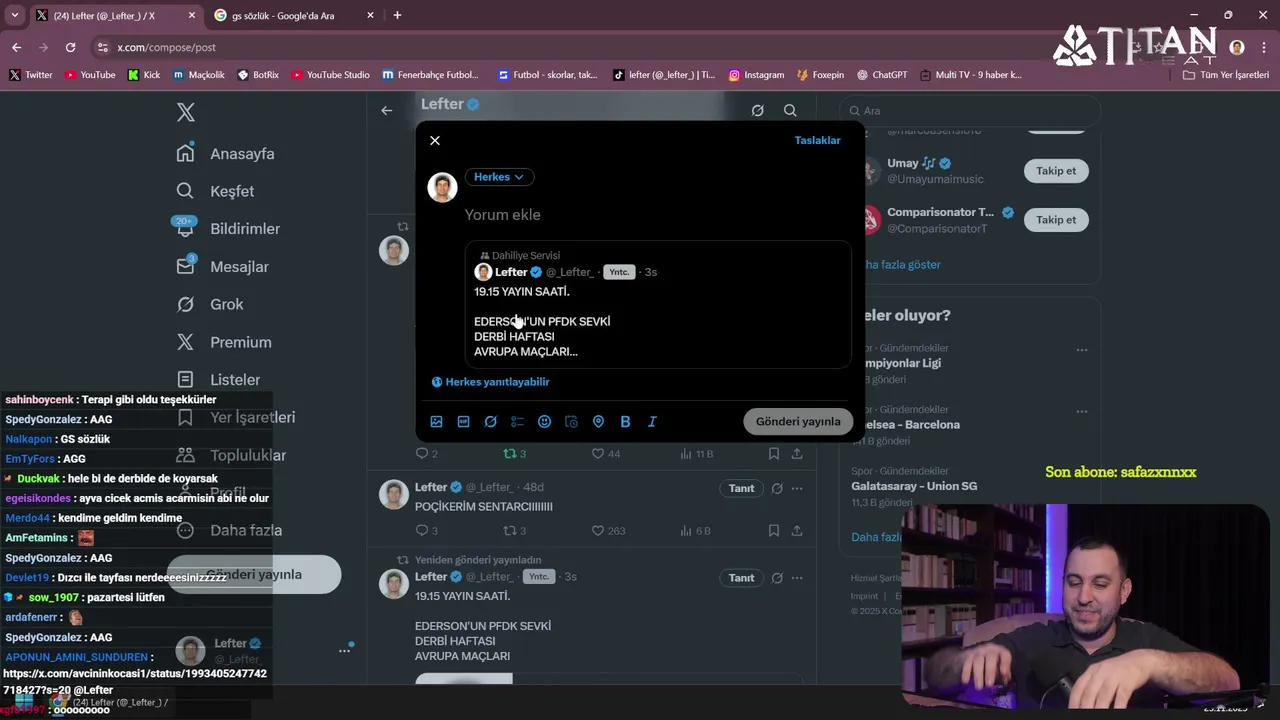This screenshot has height=720, width=1280.
Task: Click Tanıt on 19.15 YAYIN SAATİ post
Action: (741, 578)
